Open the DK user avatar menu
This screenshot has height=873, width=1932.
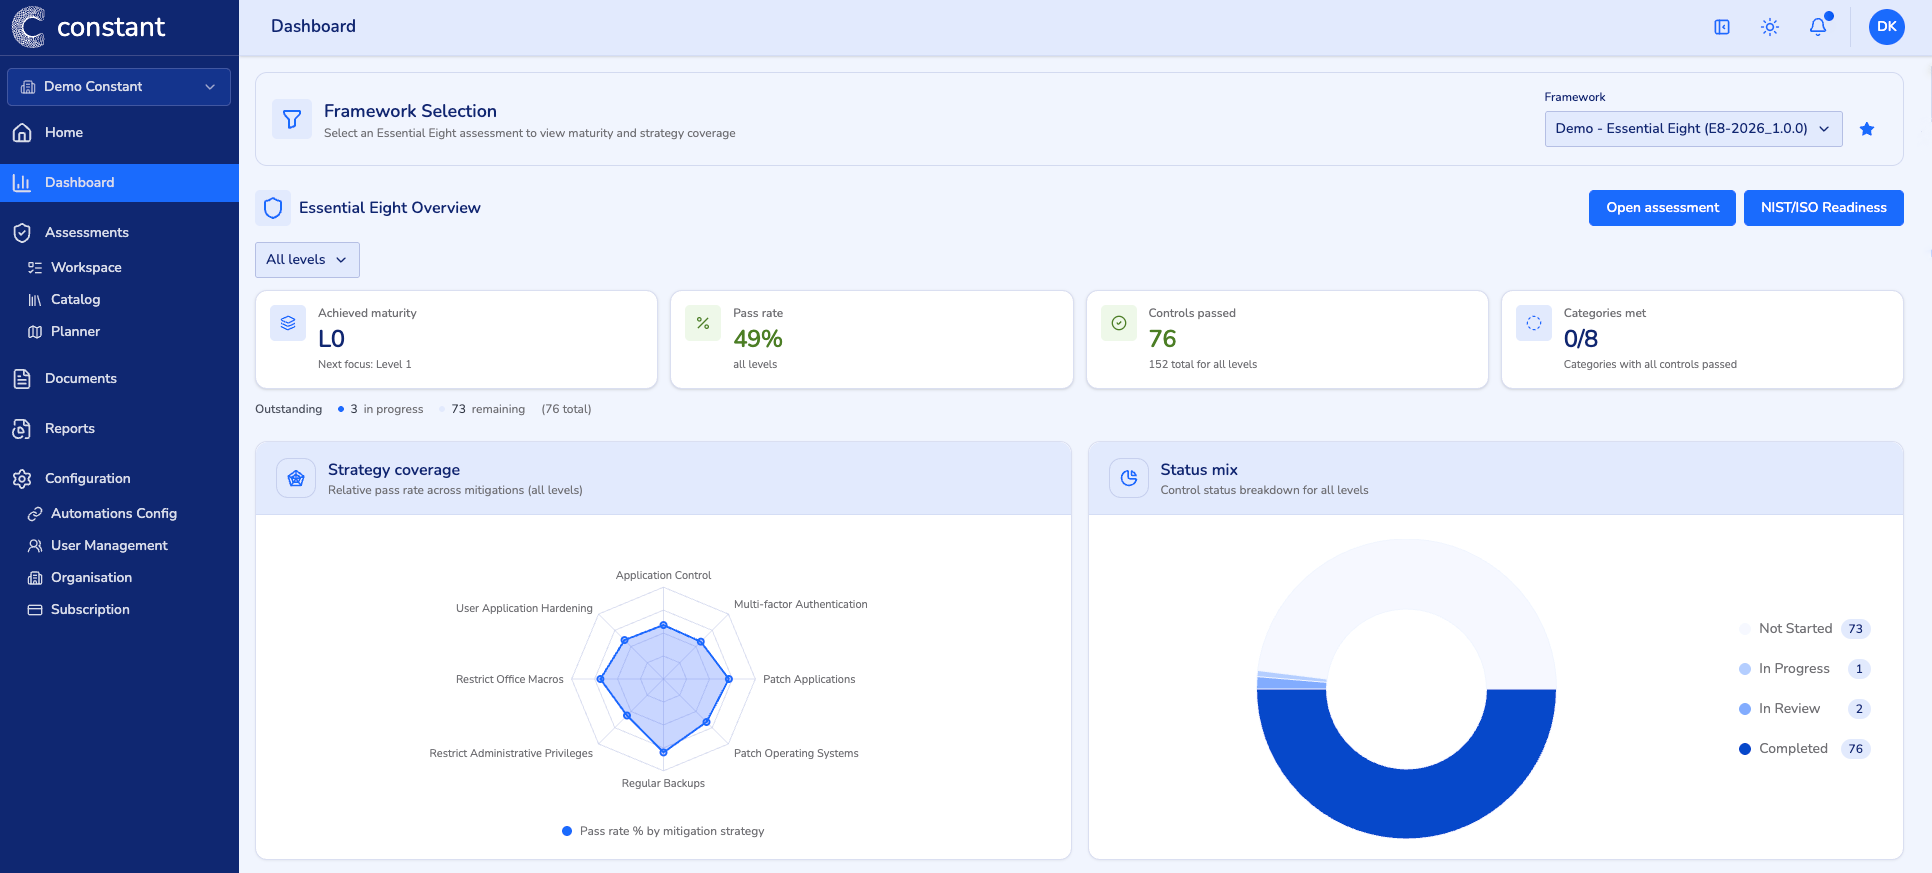(1886, 27)
